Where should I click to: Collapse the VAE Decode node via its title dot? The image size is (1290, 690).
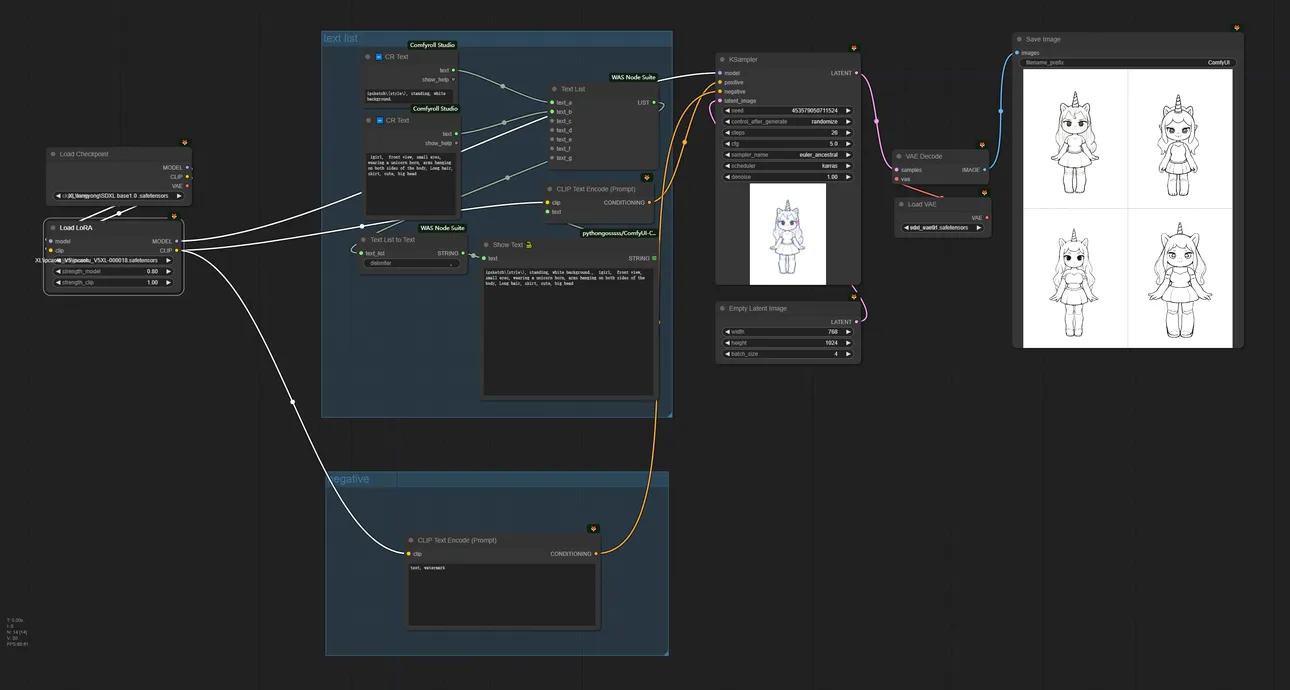899,157
